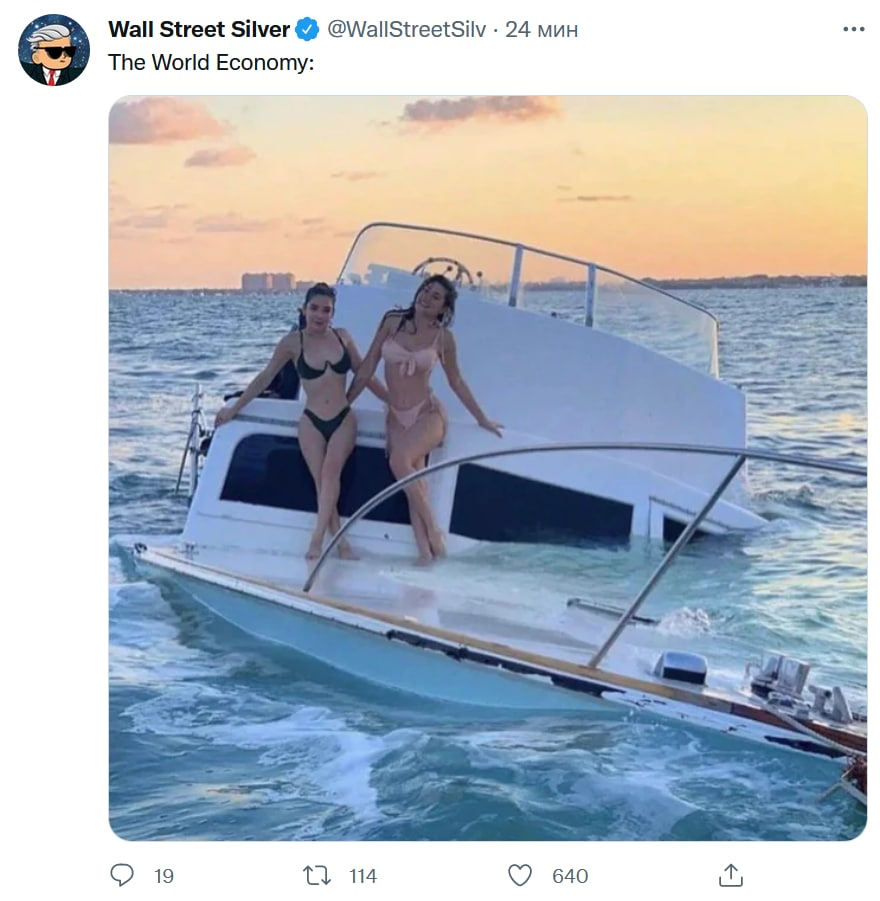Click the pink cloud at the photo's top-left
The width and height of the screenshot is (880, 901).
[165, 122]
